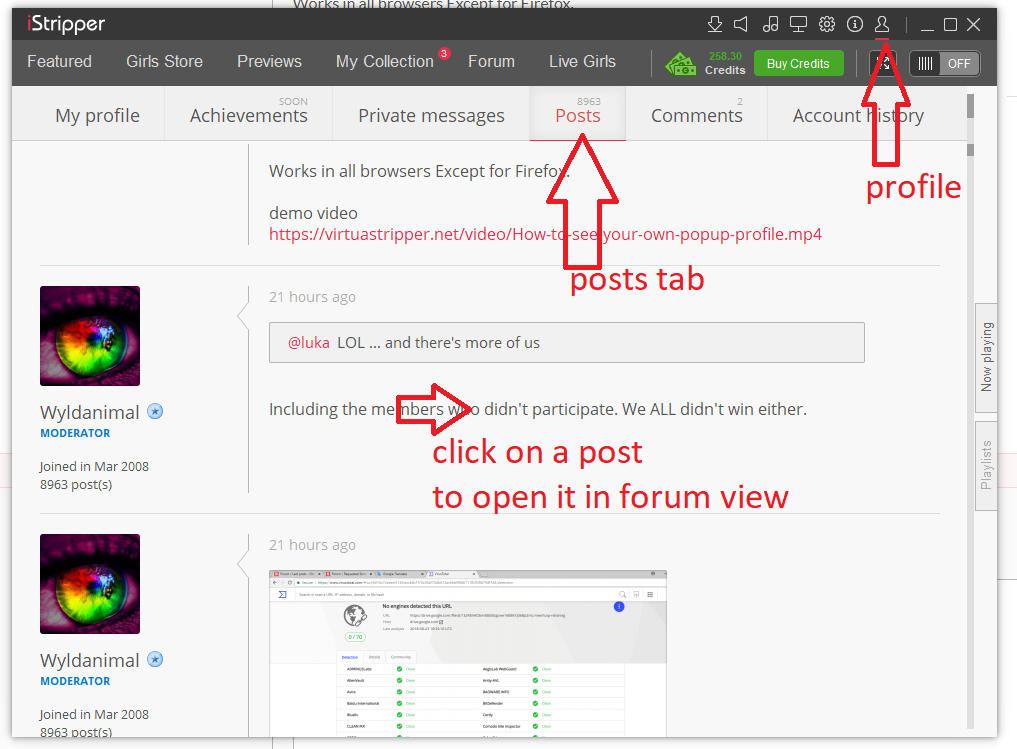Open settings via the gear icon
1017x749 pixels.
point(827,24)
